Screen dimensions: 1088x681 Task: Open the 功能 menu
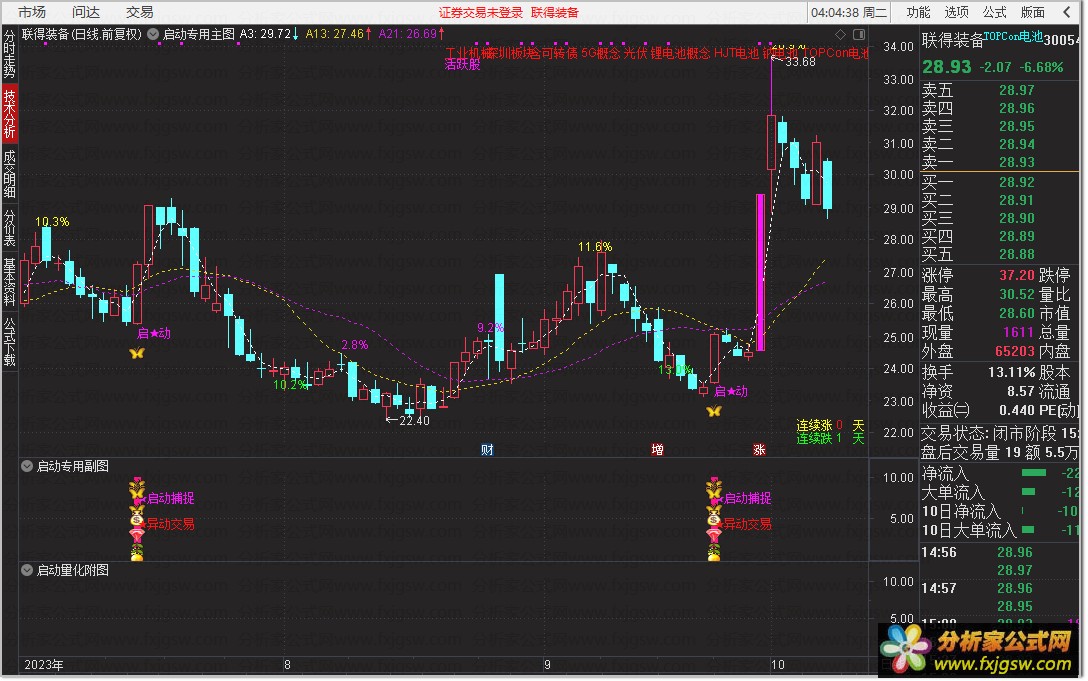(917, 12)
